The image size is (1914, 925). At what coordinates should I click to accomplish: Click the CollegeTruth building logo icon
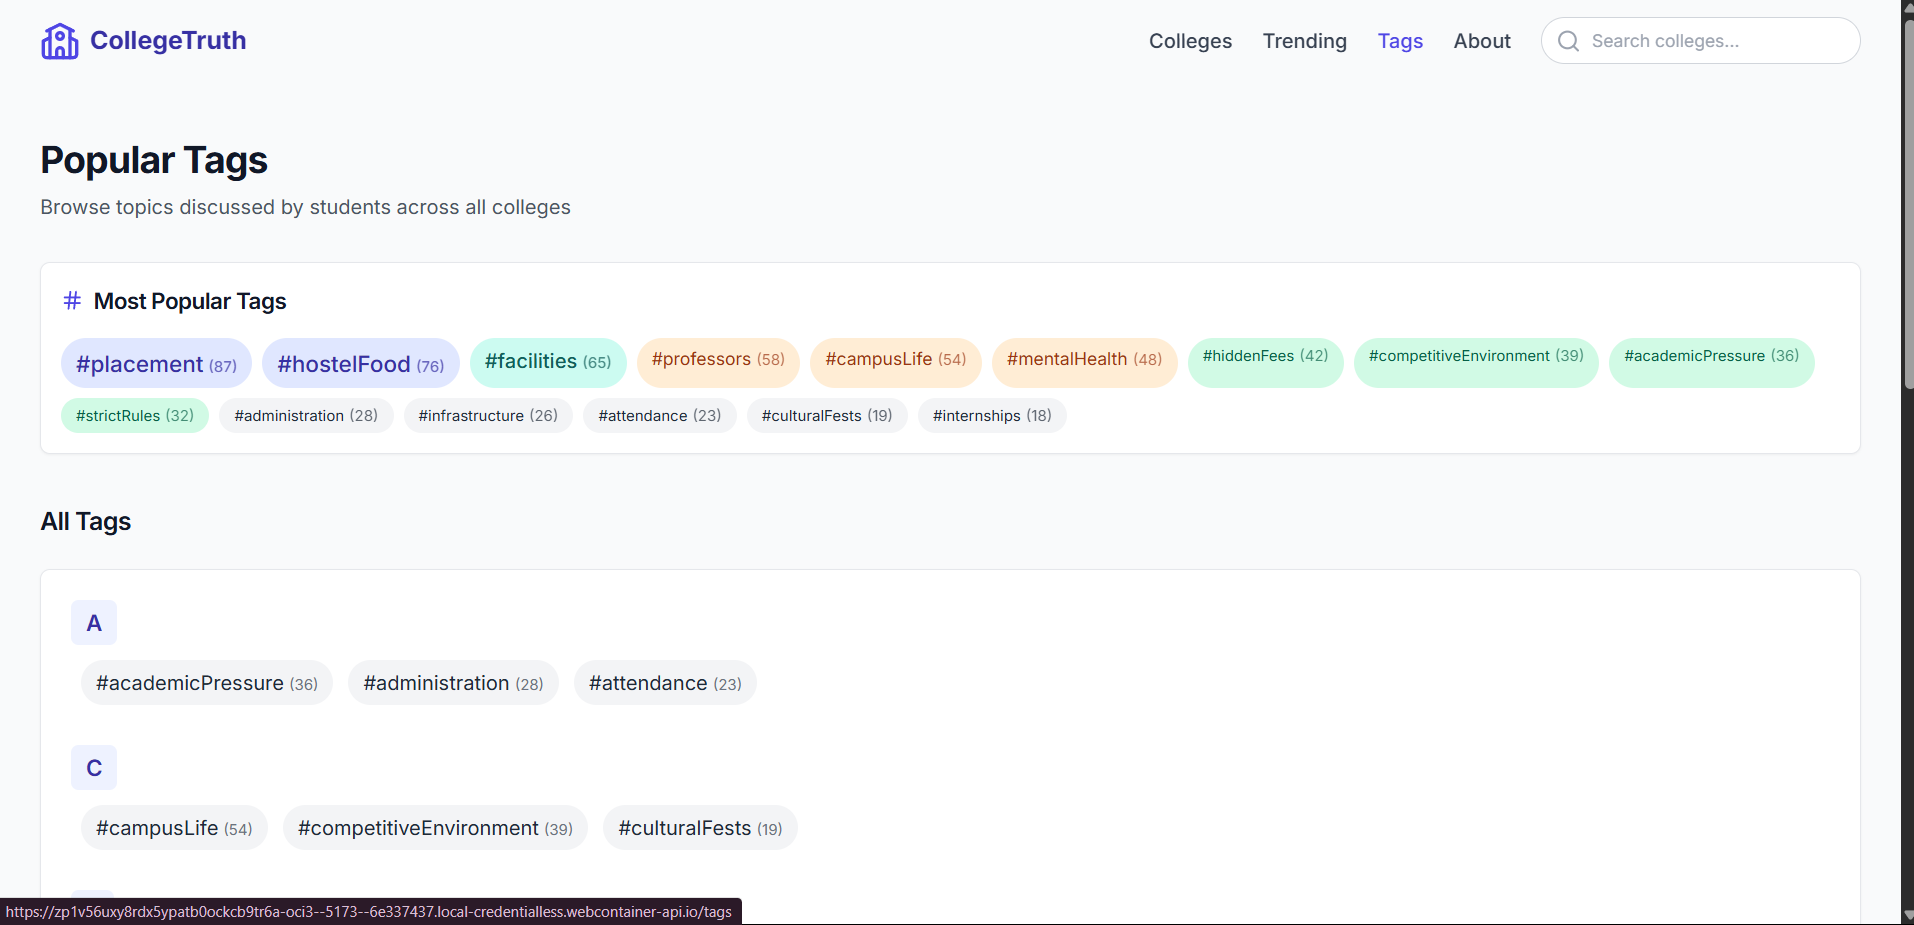click(x=60, y=41)
